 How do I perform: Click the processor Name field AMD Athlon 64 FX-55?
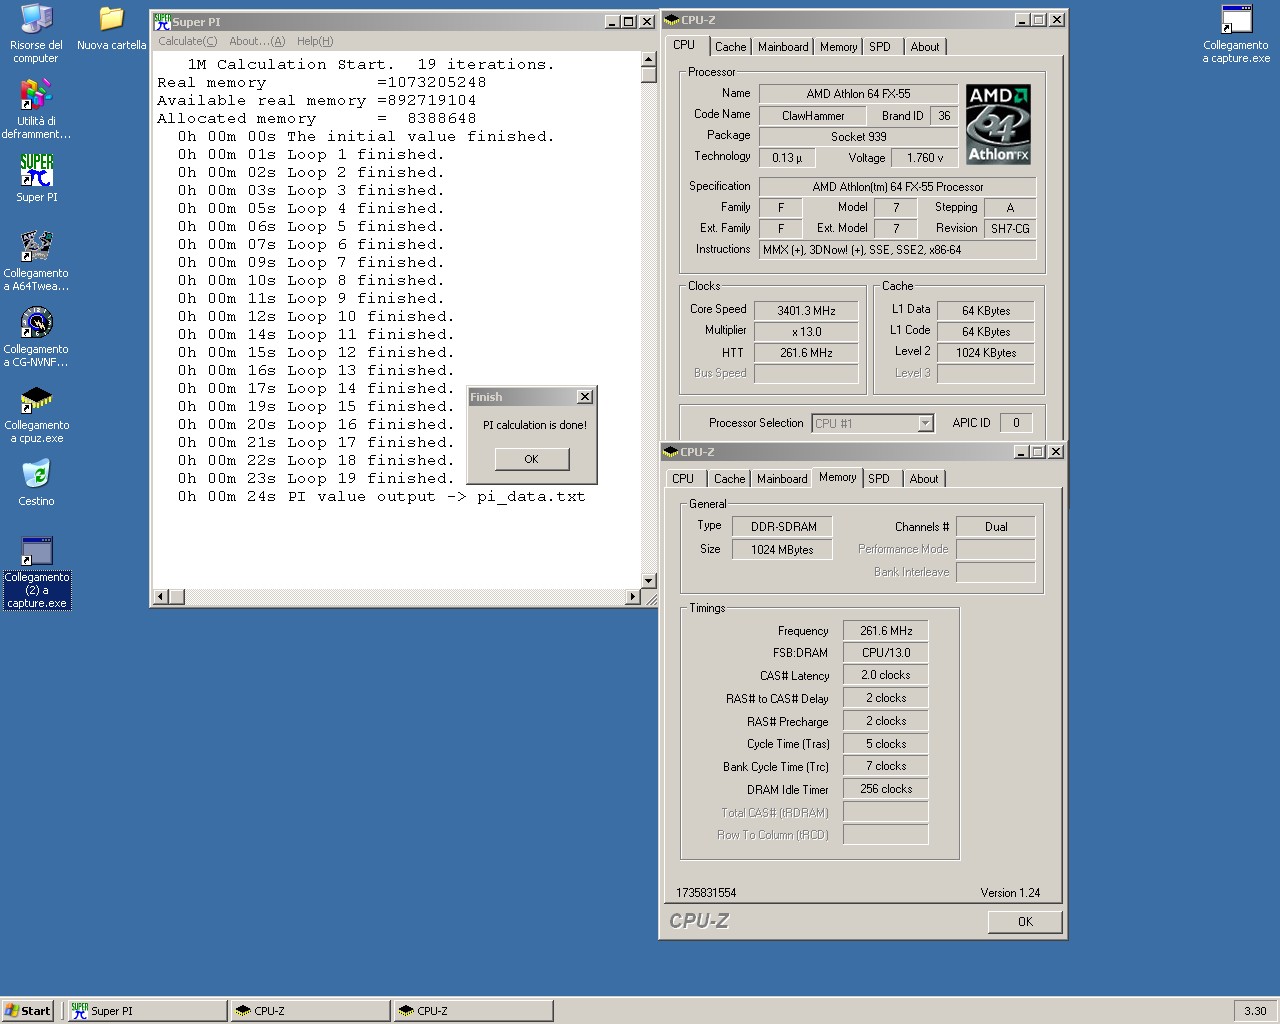pos(858,94)
